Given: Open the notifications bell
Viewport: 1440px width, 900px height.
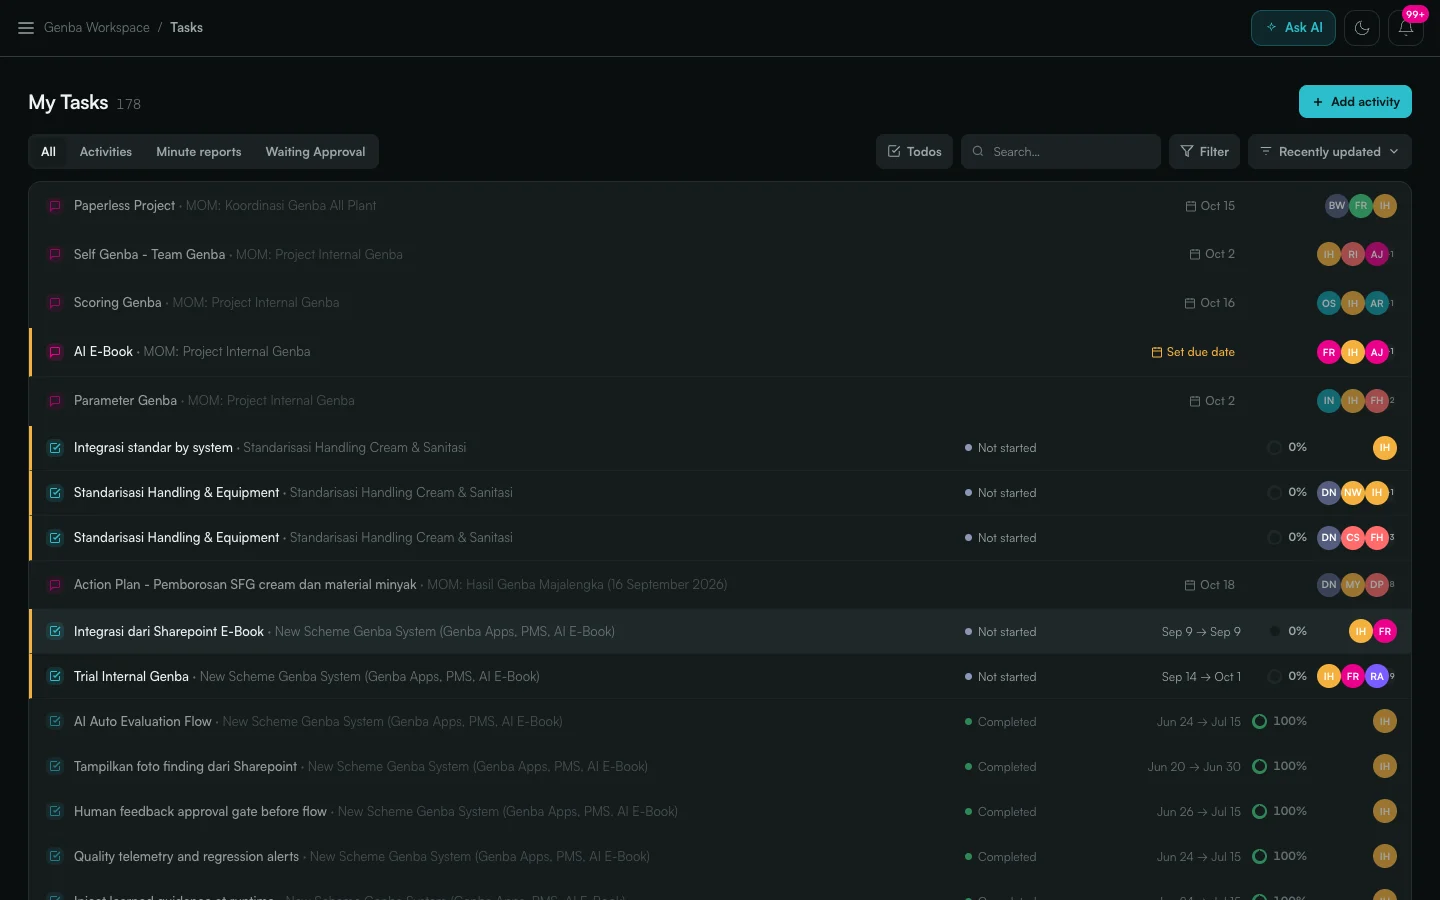Looking at the screenshot, I should click(x=1405, y=28).
